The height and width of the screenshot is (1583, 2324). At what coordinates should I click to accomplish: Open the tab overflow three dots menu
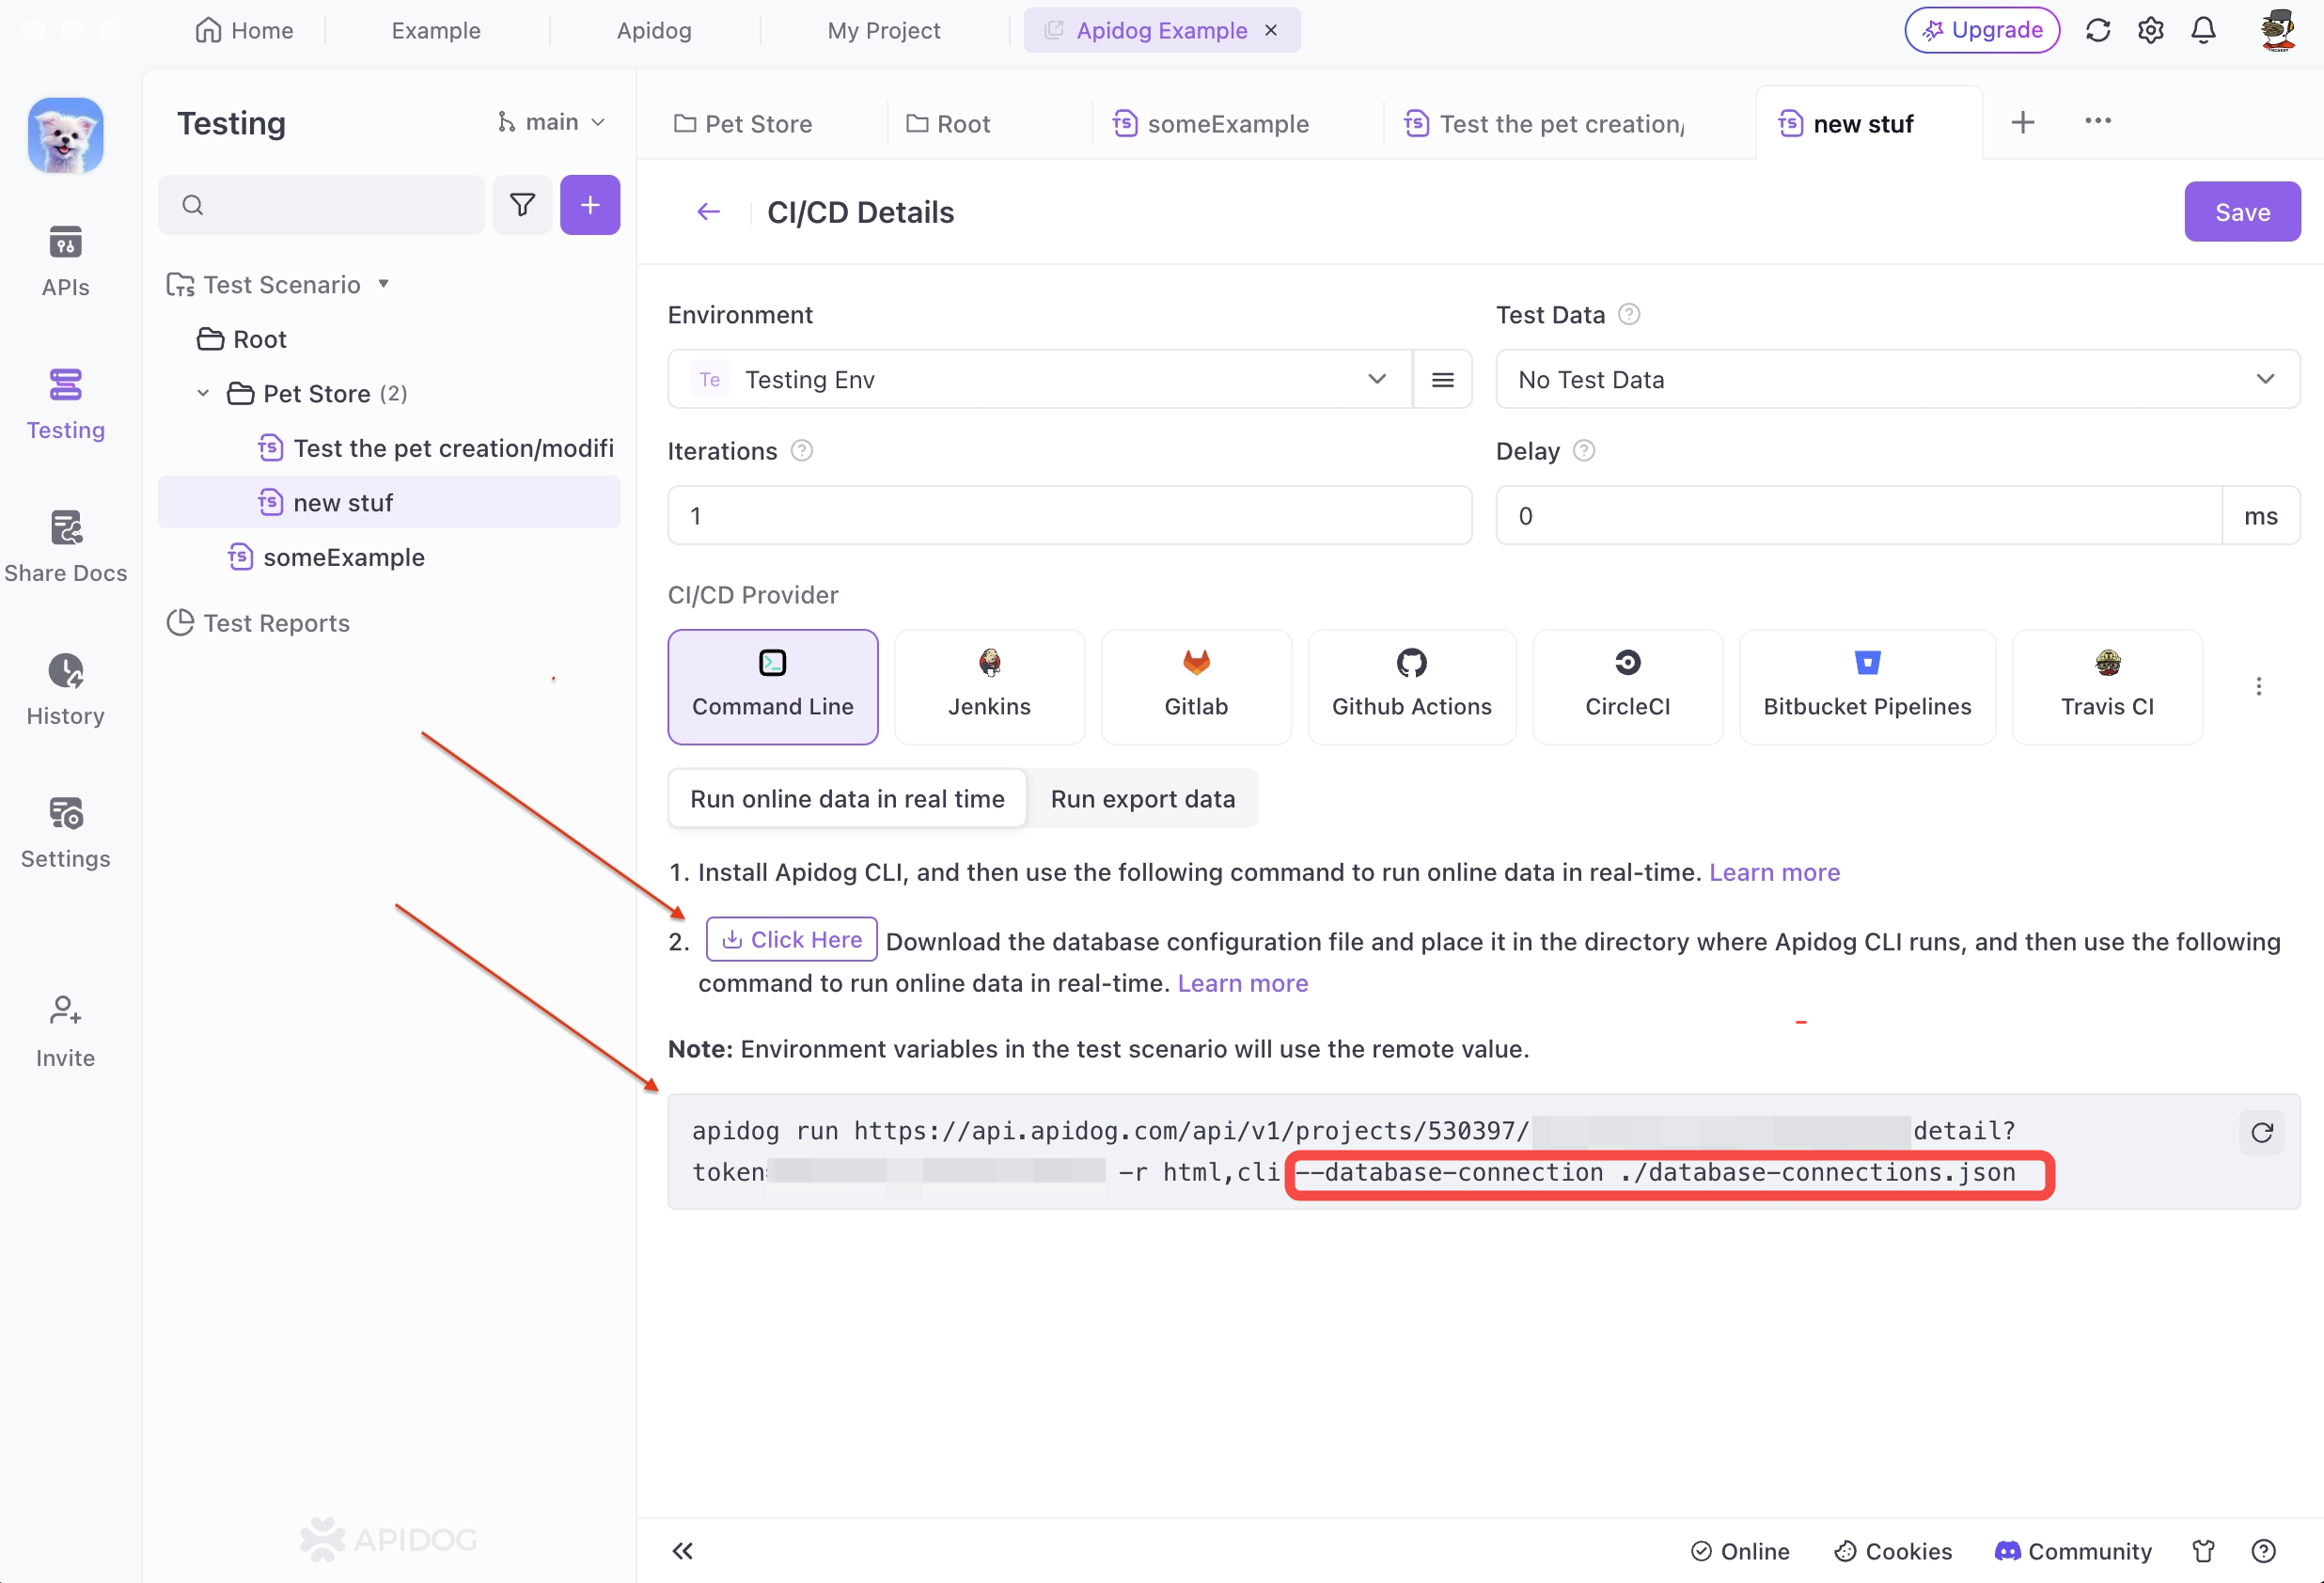(2098, 121)
